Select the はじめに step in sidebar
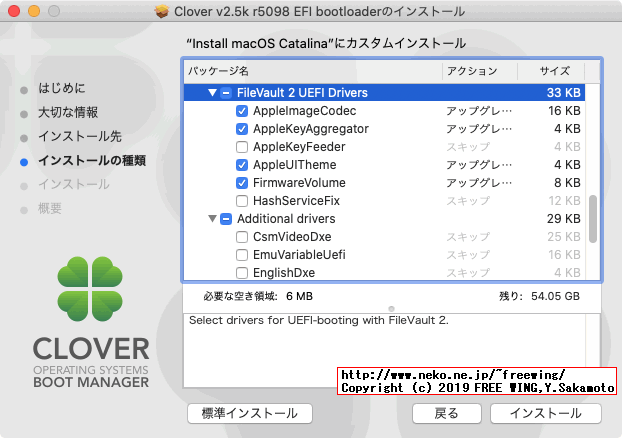This screenshot has width=622, height=438. (x=61, y=88)
